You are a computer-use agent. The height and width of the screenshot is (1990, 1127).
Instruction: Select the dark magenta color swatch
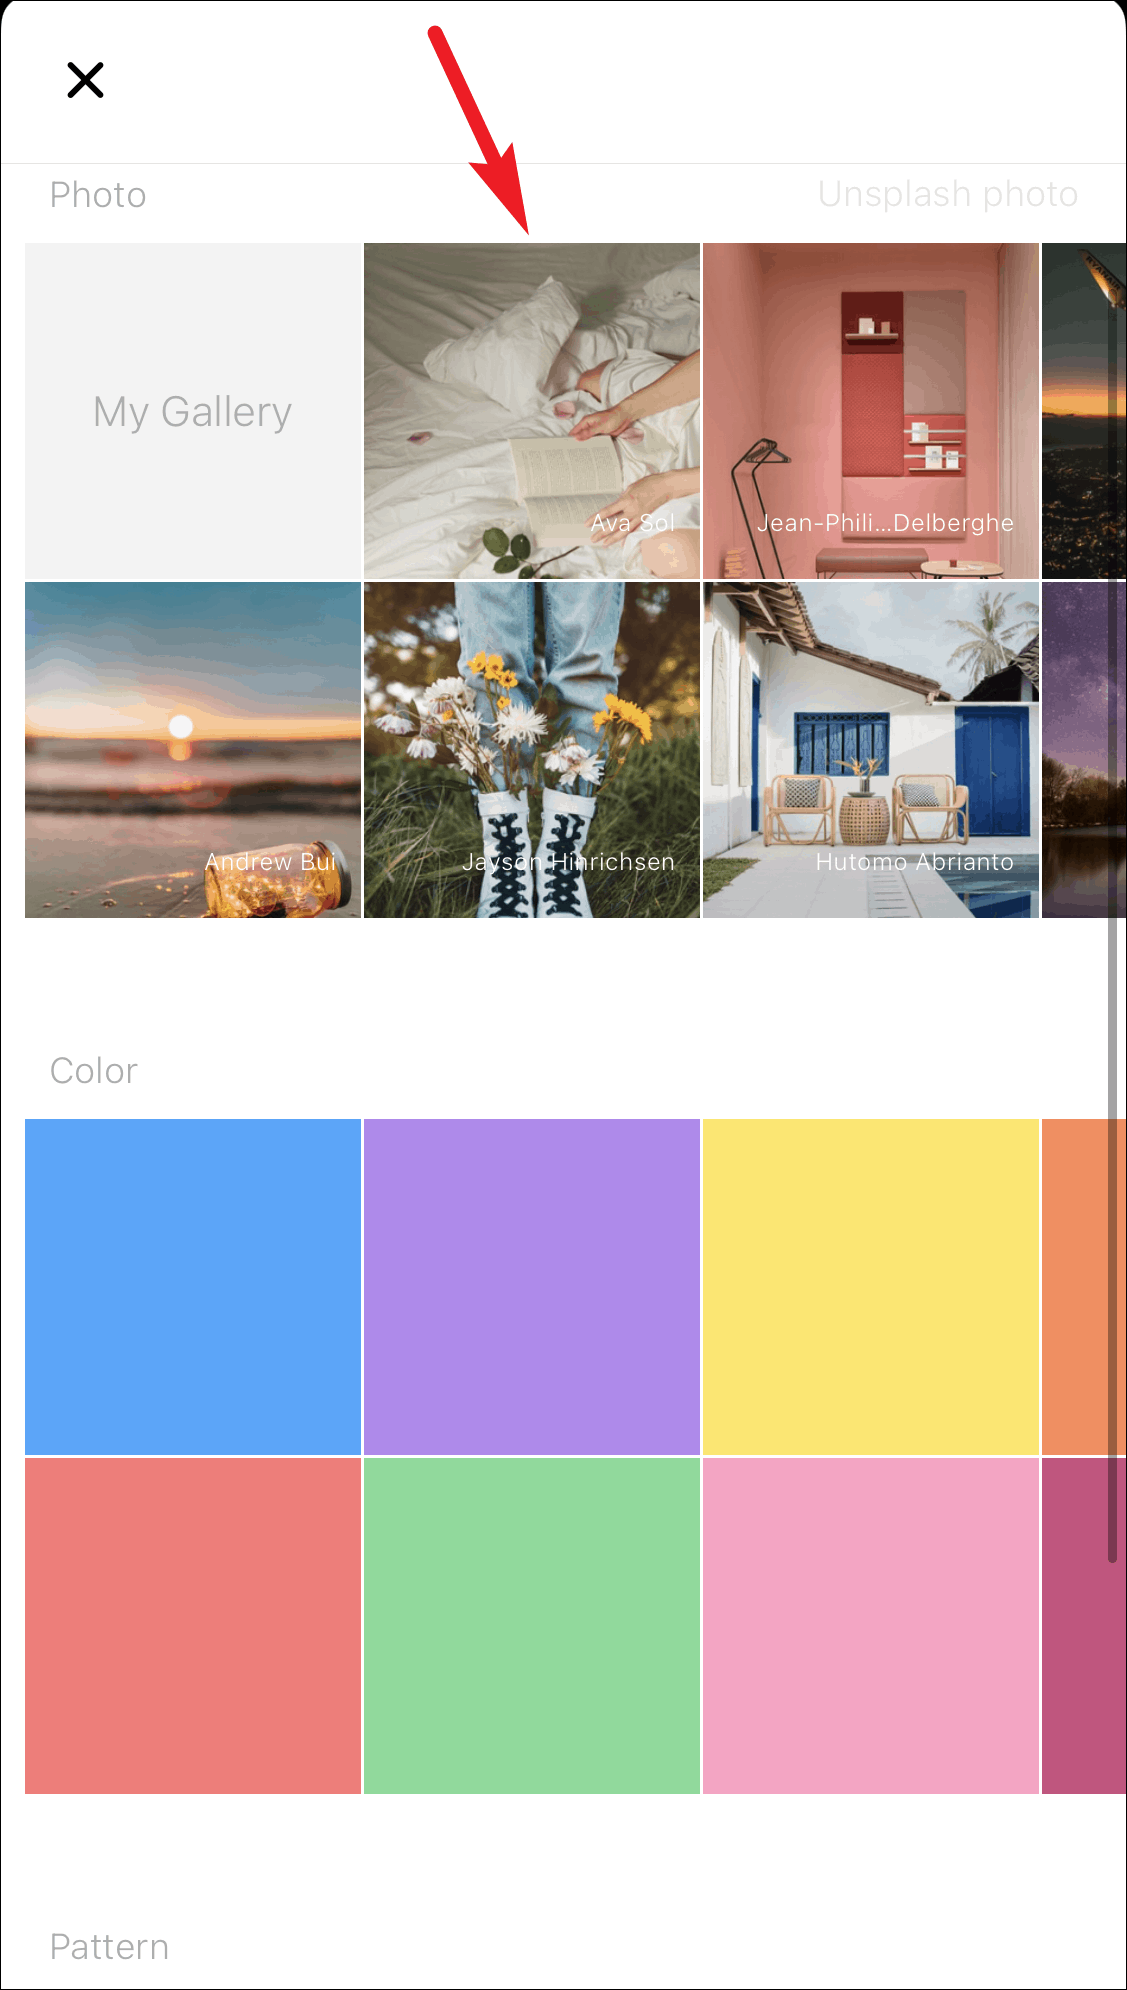[x=1084, y=1626]
